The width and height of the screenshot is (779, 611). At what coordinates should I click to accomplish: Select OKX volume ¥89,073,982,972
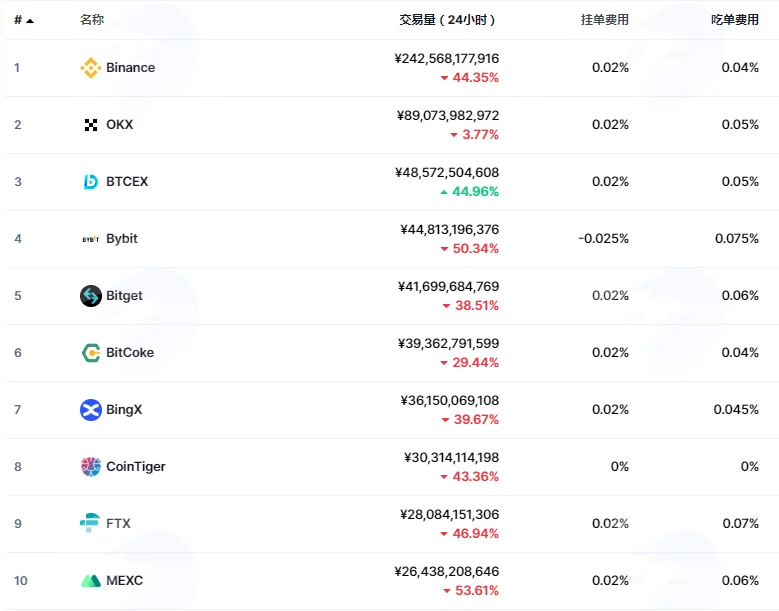448,116
